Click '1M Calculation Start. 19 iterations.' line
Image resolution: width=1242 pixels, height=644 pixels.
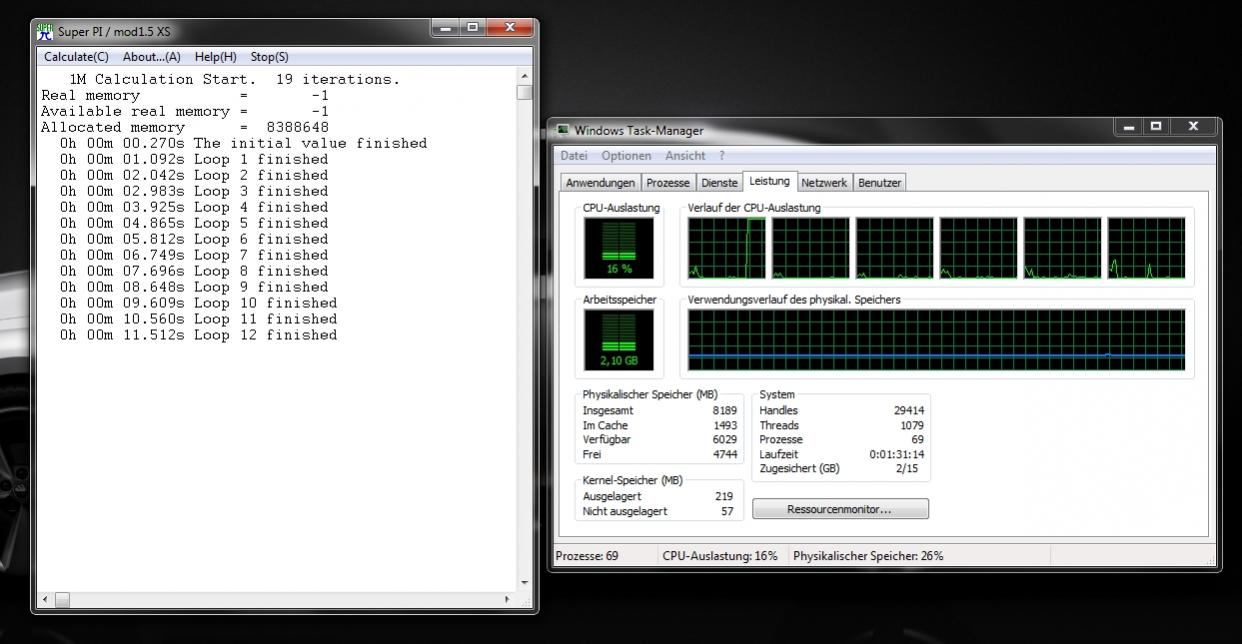(x=234, y=79)
